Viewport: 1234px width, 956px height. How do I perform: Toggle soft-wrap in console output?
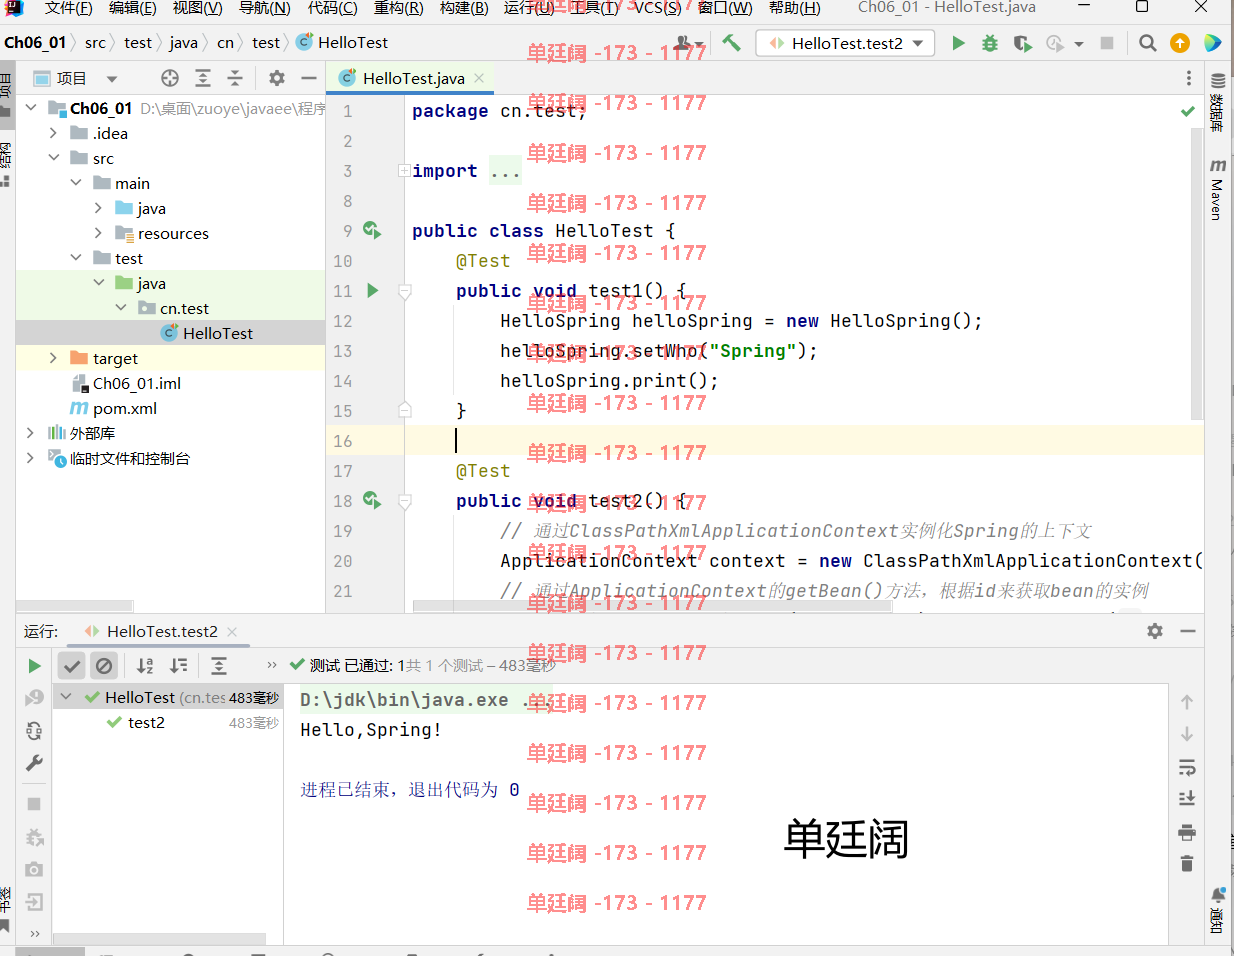(1187, 768)
